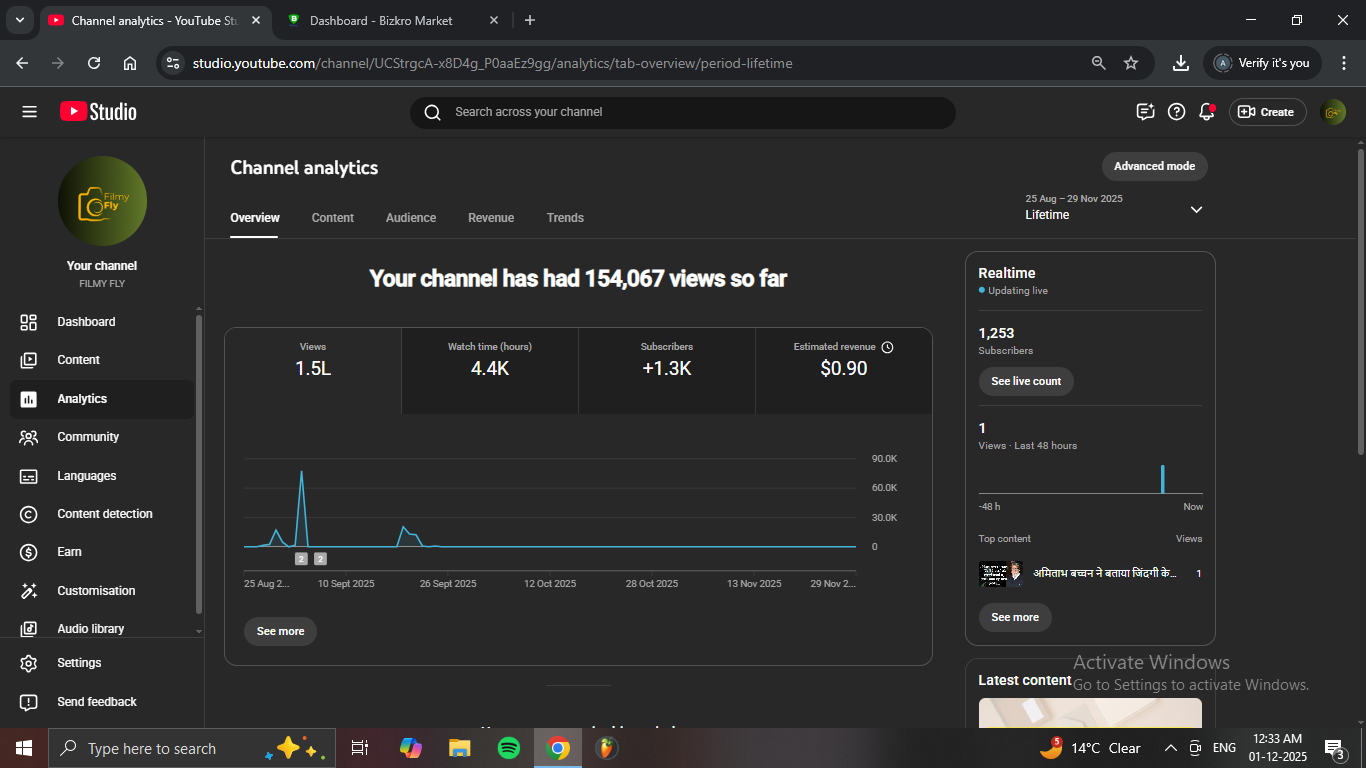Switch to the Revenue tab
This screenshot has height=768, width=1366.
click(x=491, y=218)
